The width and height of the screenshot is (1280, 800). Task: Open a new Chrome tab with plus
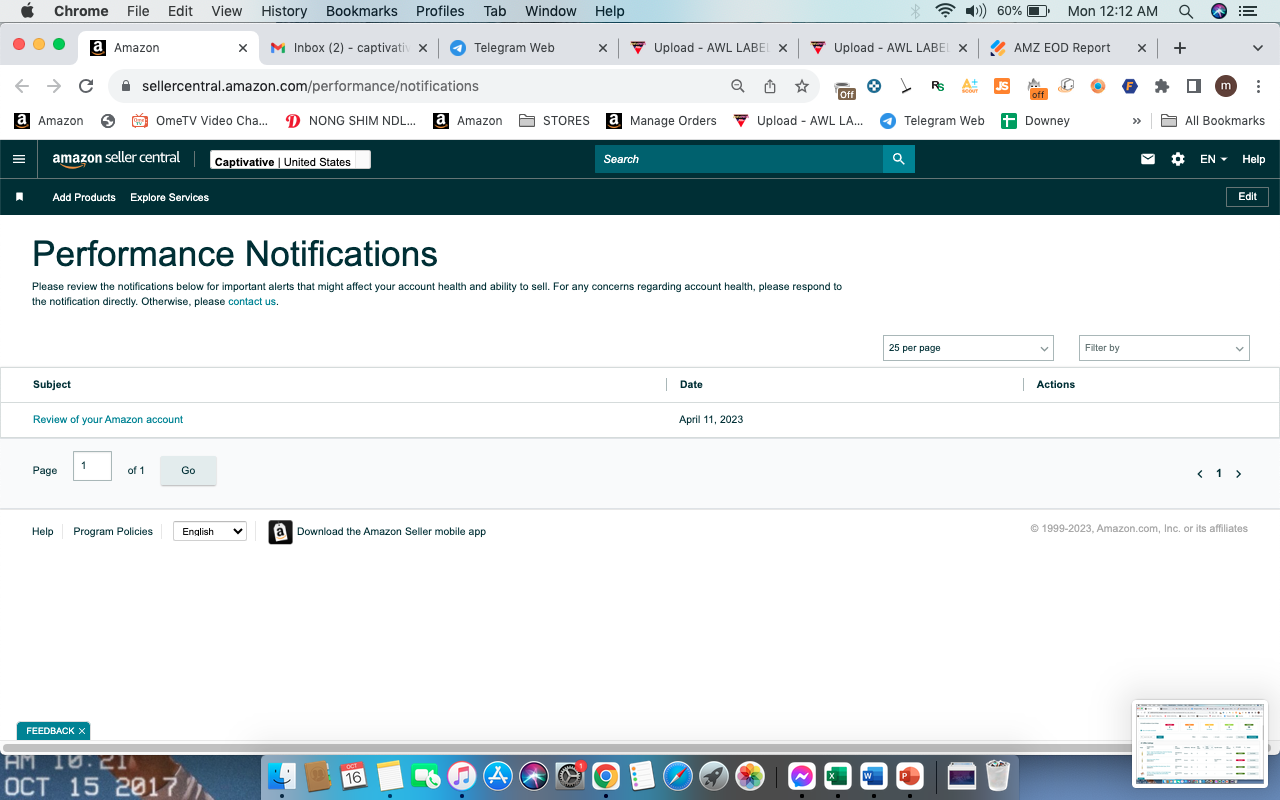coord(1180,48)
